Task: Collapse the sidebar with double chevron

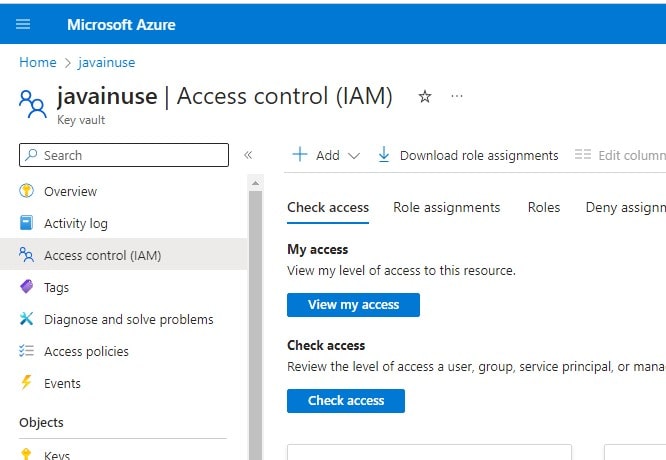Action: coord(248,155)
